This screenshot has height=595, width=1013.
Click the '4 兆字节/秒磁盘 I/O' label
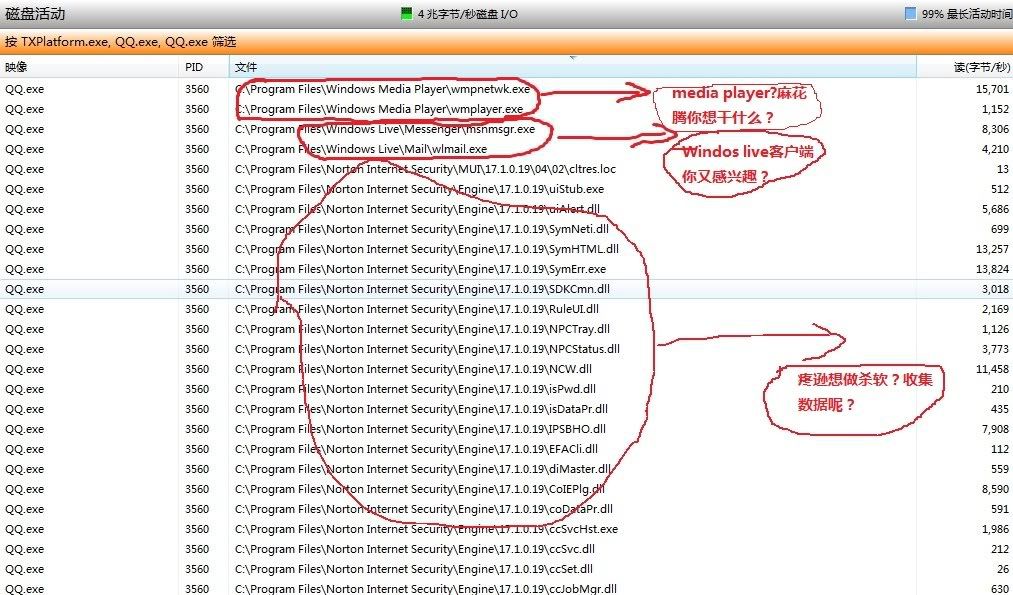468,14
